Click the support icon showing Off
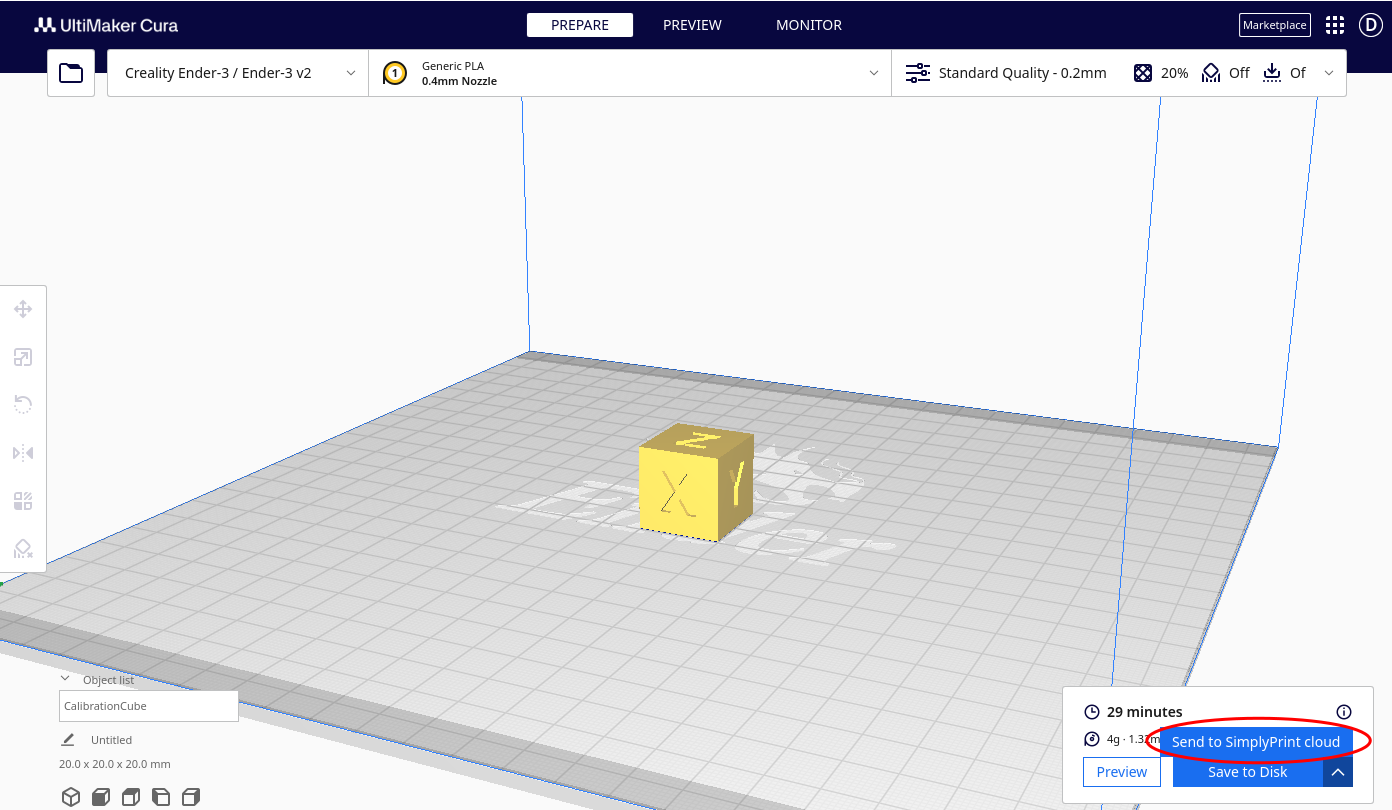 tap(1211, 73)
